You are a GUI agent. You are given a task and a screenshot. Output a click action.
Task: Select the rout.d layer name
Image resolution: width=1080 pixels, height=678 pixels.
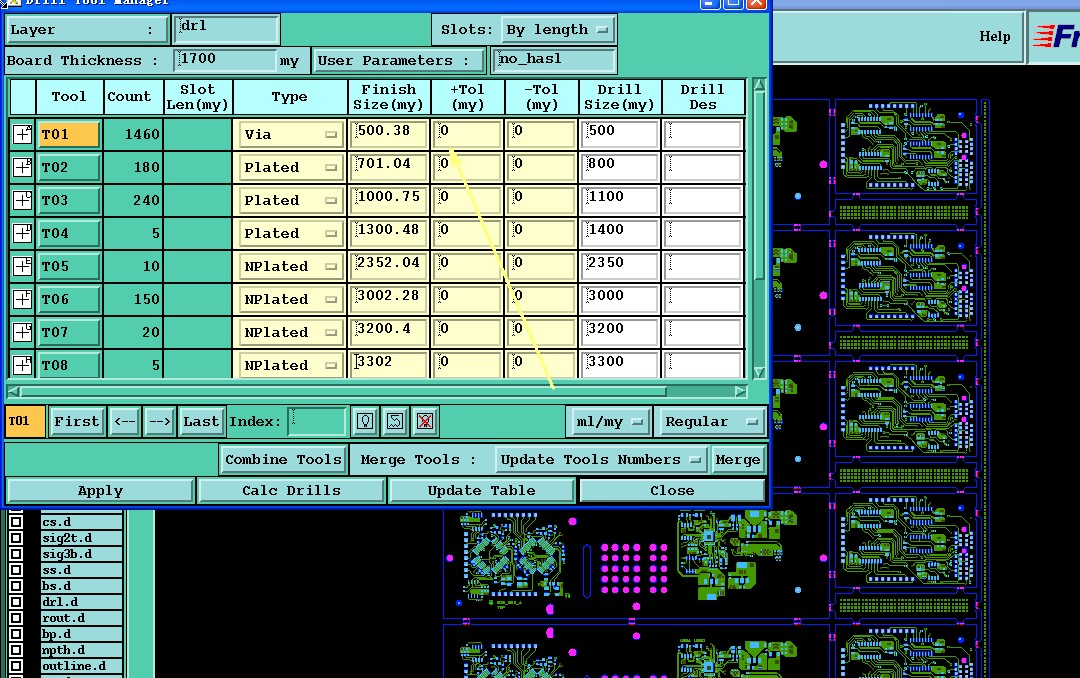(81, 618)
